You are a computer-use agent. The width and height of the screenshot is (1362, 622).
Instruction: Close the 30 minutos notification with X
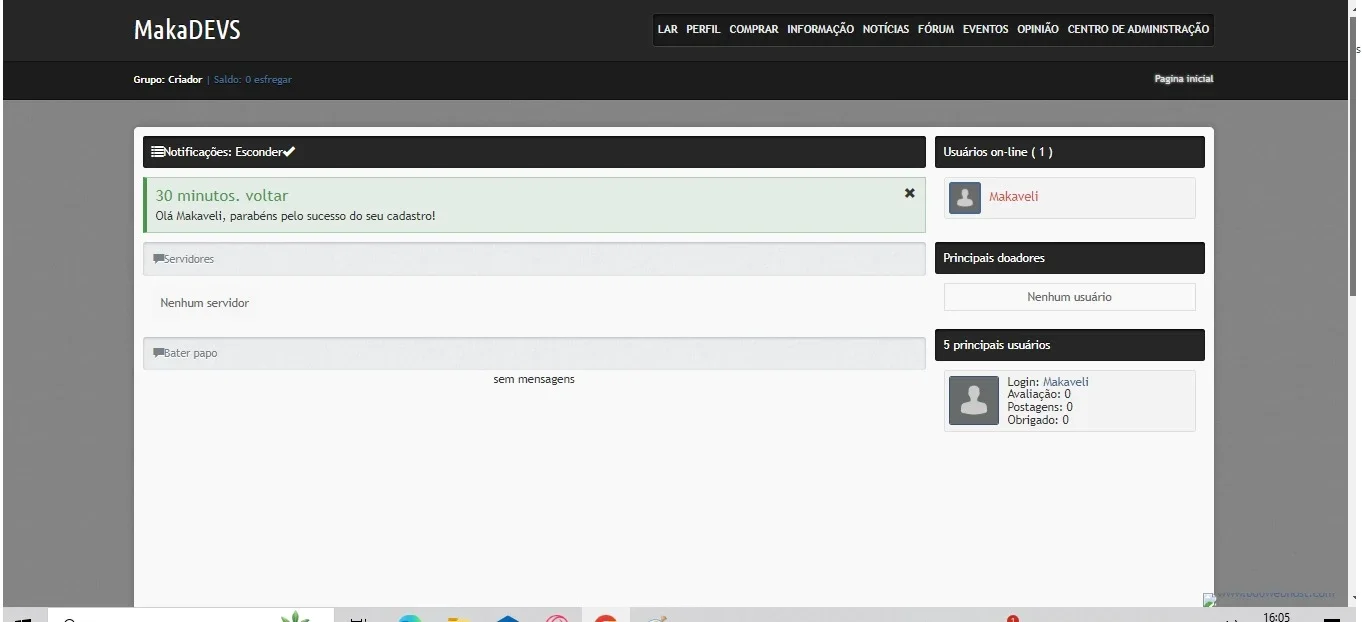(909, 193)
